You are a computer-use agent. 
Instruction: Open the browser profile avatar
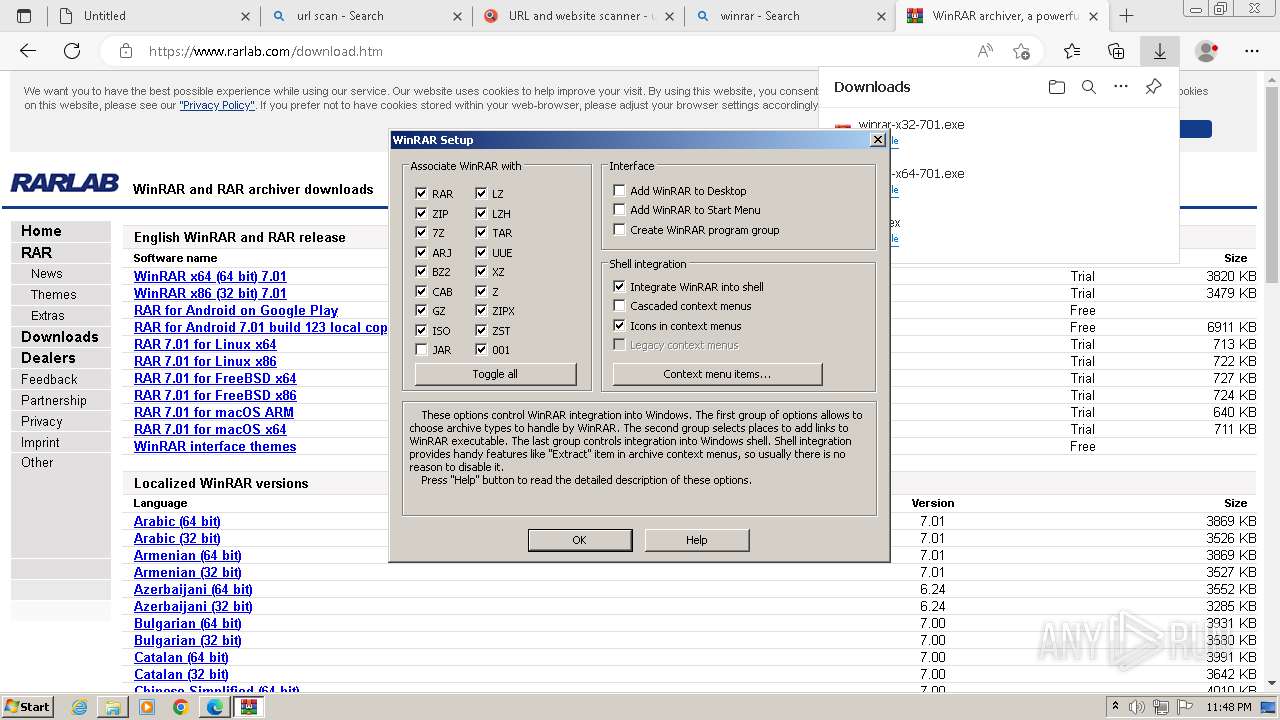1207,51
